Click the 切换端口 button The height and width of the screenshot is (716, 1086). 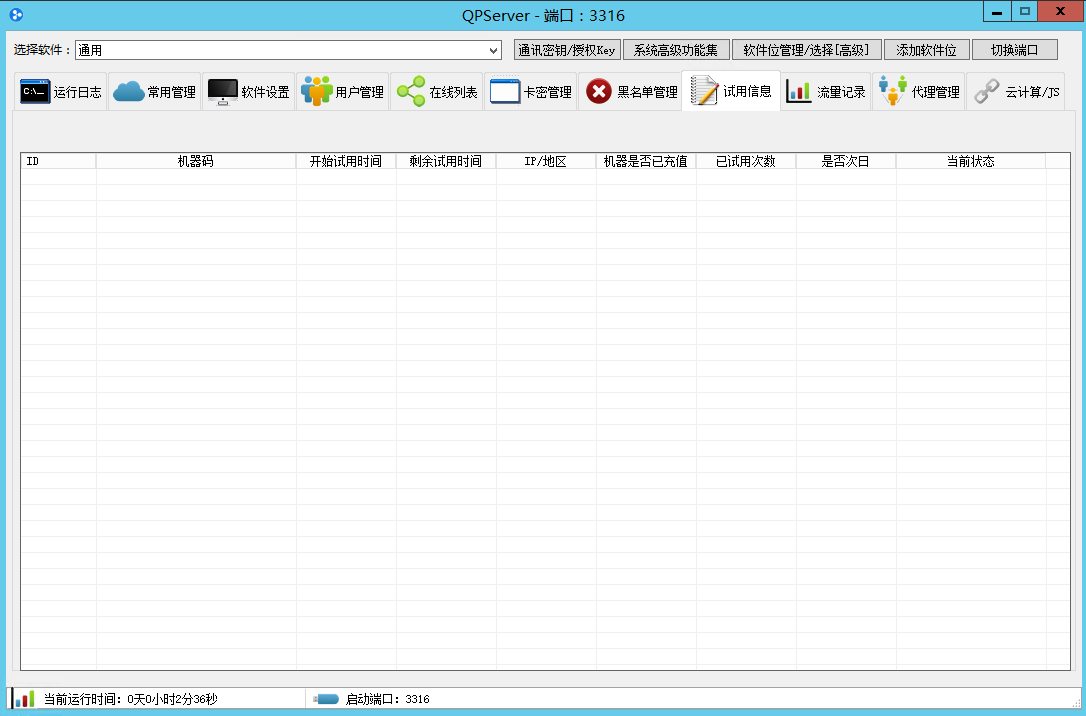click(x=1014, y=50)
